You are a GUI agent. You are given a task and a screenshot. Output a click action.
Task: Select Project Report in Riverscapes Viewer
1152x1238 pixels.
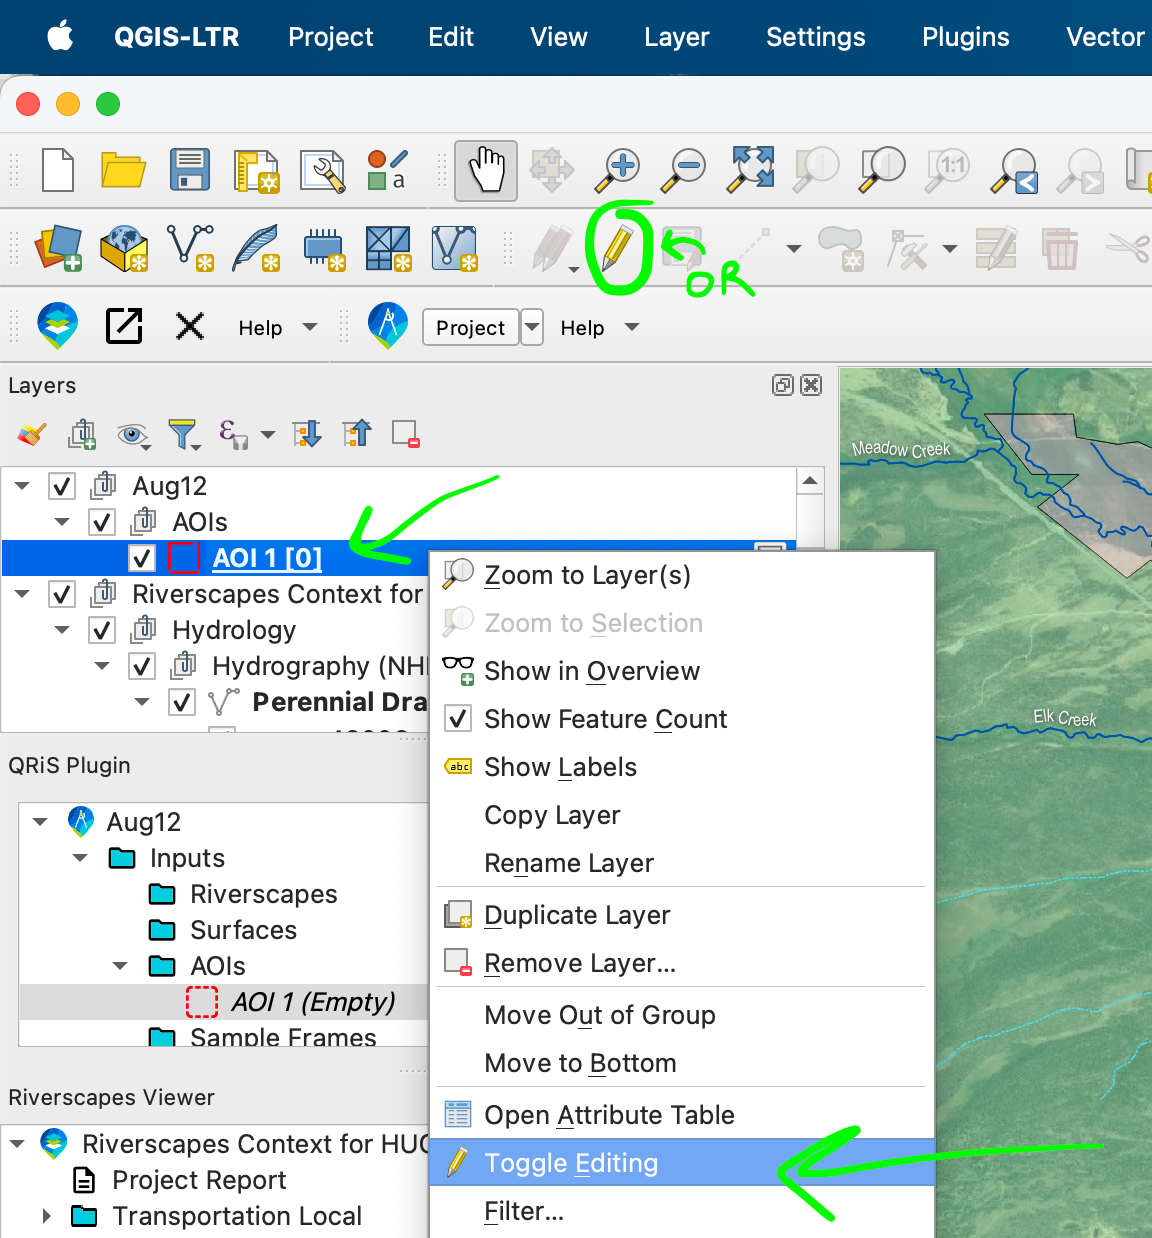point(199,1180)
